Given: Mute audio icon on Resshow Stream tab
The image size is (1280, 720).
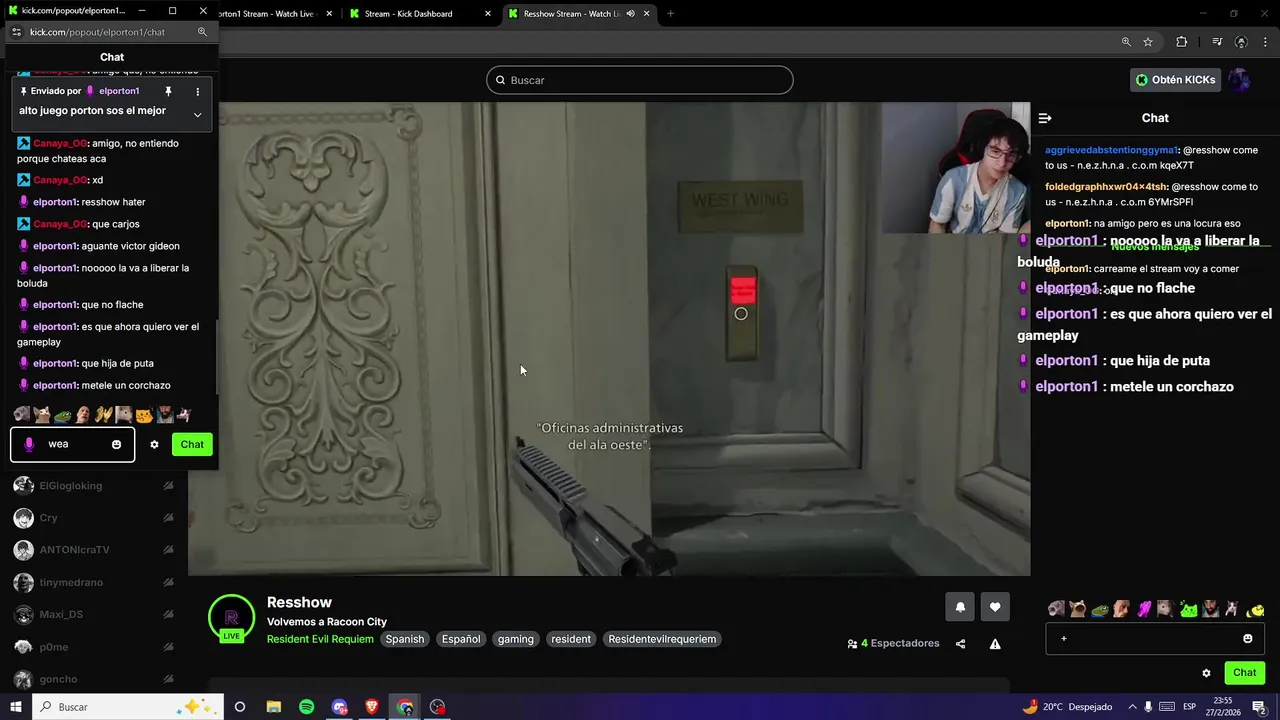Looking at the screenshot, I should point(630,14).
